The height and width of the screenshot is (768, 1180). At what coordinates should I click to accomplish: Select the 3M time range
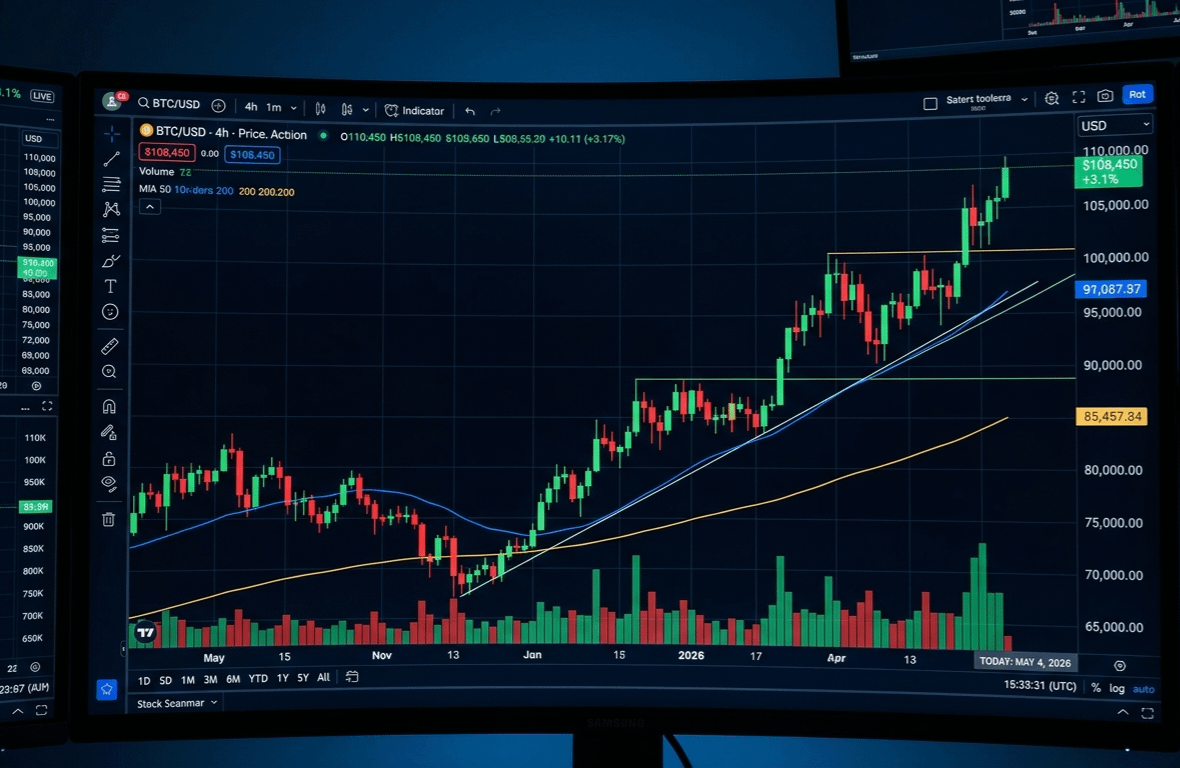[x=210, y=679]
